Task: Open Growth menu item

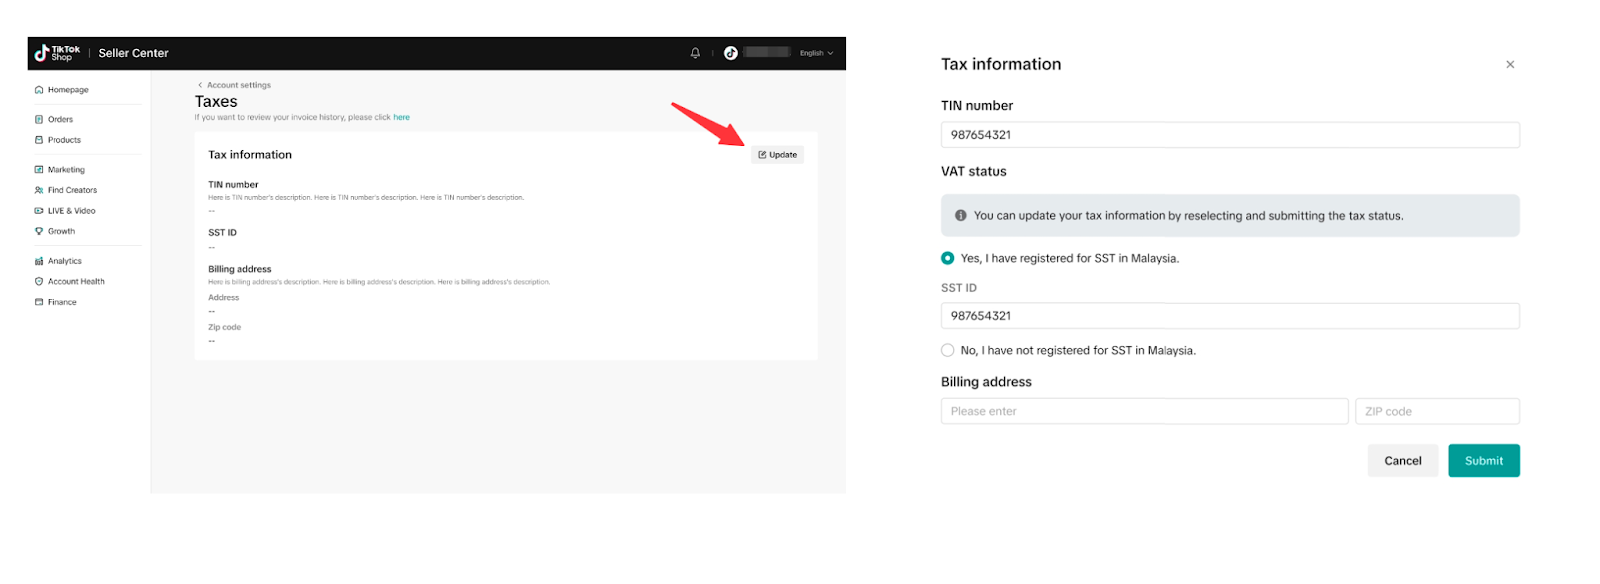Action: click(61, 231)
